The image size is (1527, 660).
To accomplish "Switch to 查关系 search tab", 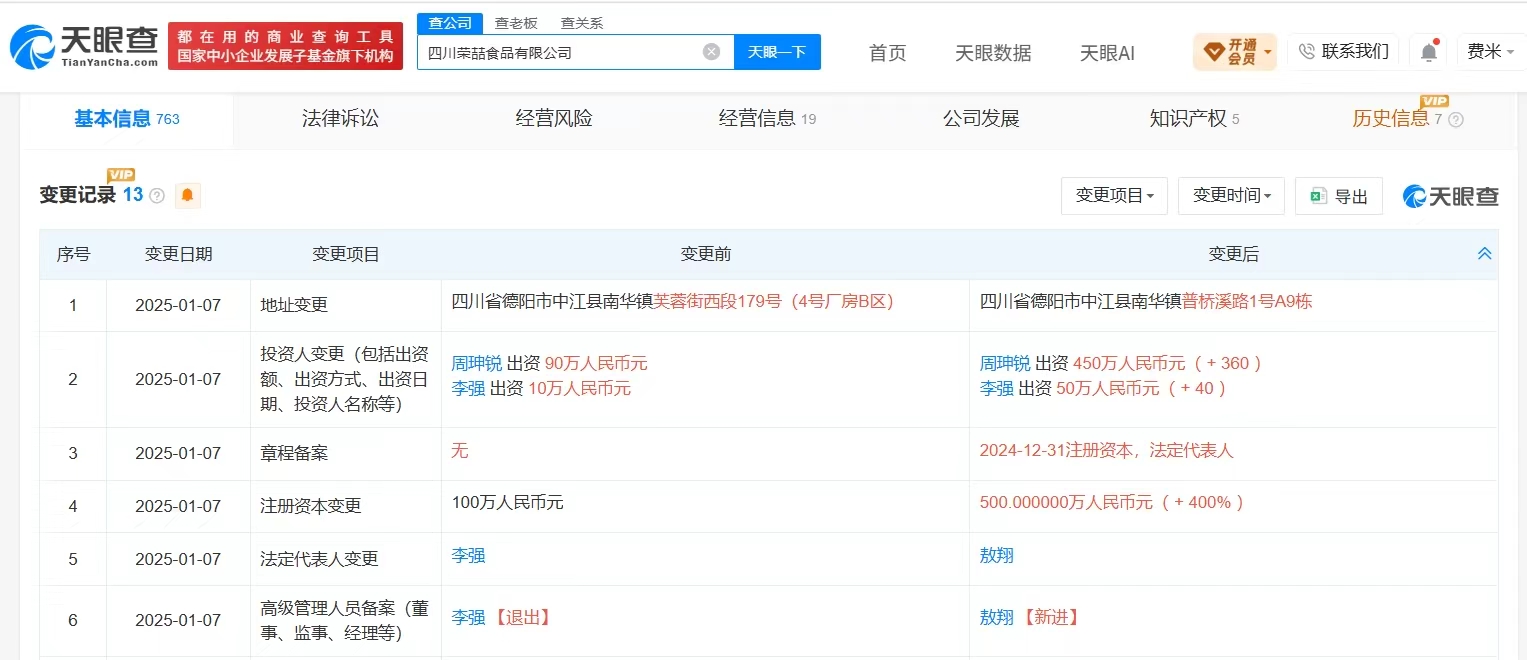I will tap(582, 23).
